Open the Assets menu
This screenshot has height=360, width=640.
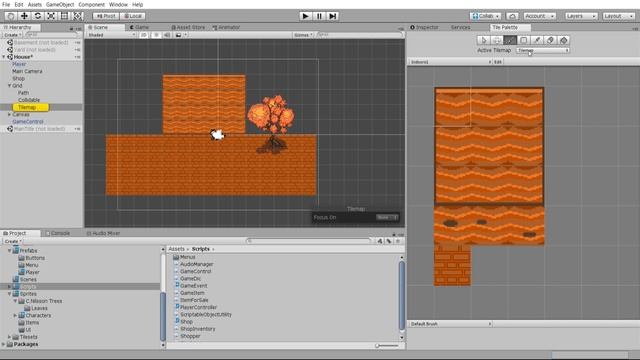click(x=35, y=4)
